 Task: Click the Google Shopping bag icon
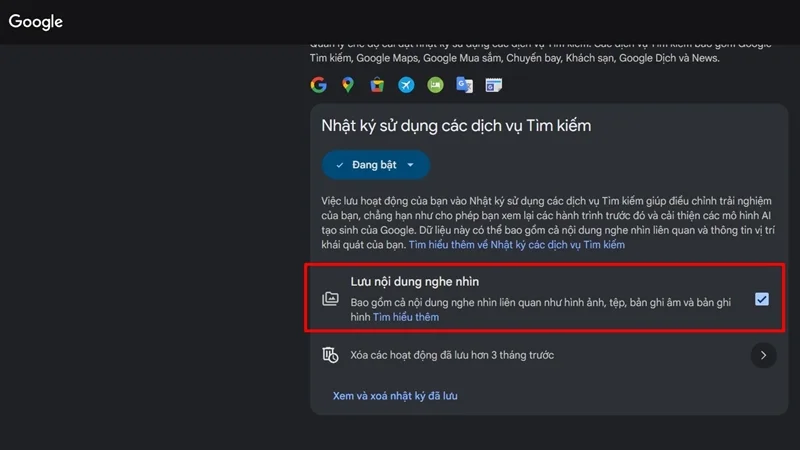click(x=377, y=85)
